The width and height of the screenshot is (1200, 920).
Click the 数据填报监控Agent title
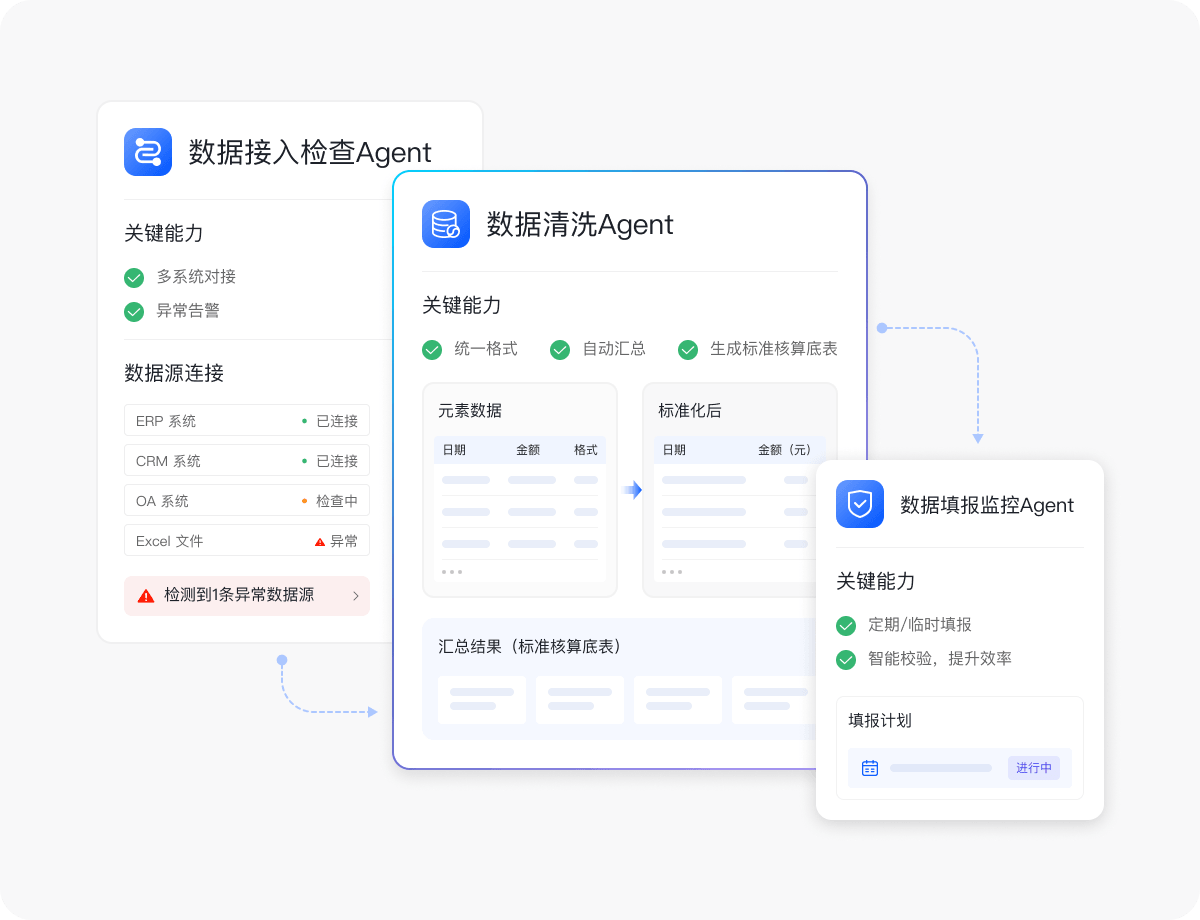click(x=987, y=505)
